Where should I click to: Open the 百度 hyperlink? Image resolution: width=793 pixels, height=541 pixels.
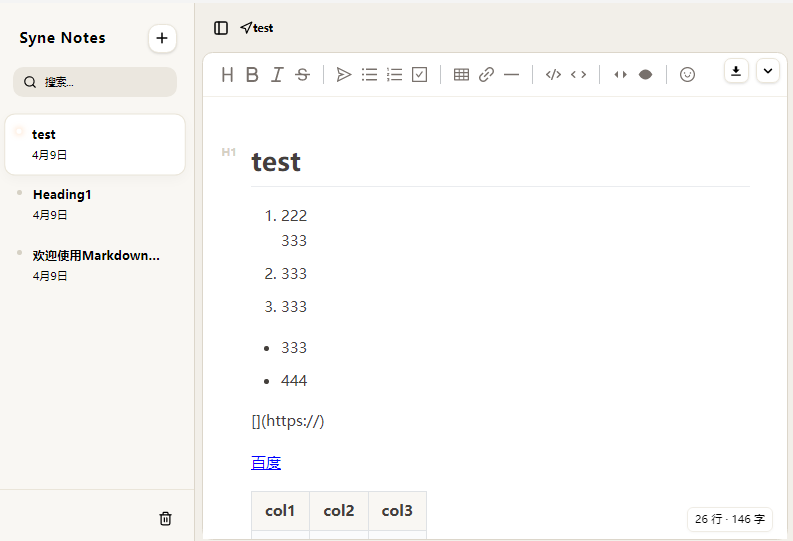[x=266, y=463]
